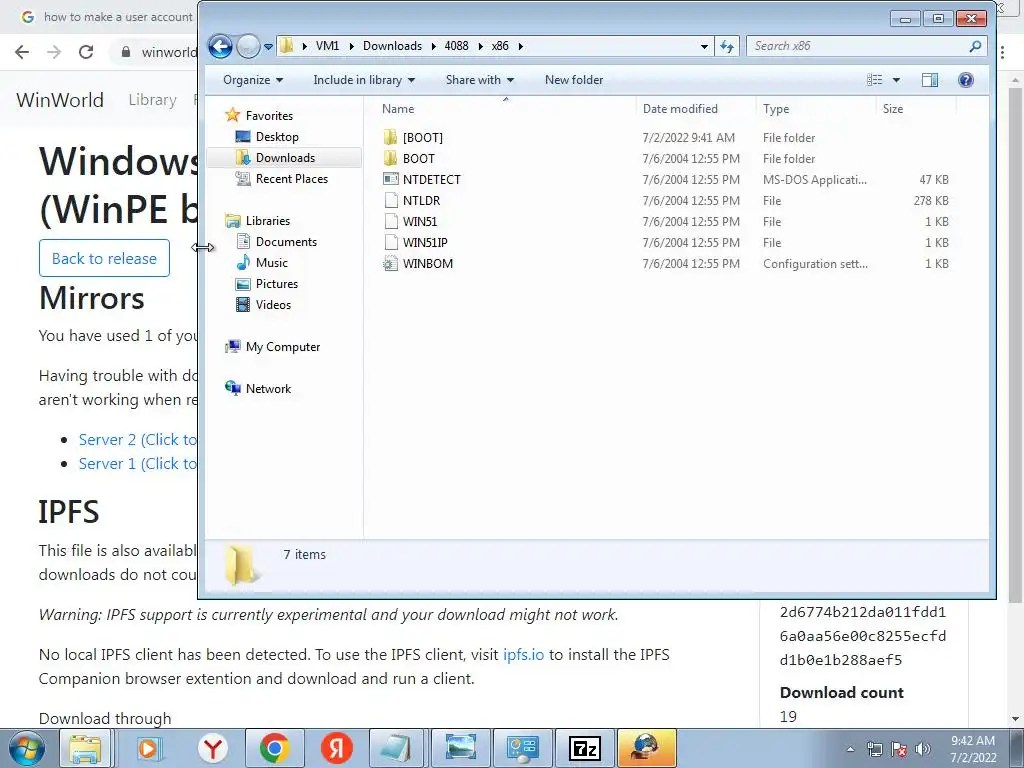
Task: Open Explorer help icon
Action: coord(966,80)
